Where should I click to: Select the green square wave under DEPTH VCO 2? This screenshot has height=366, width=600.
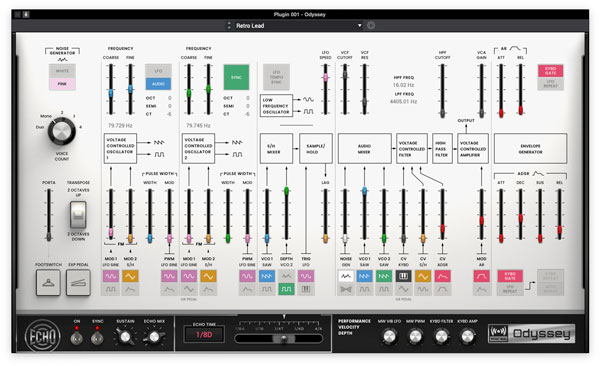pyautogui.click(x=286, y=289)
